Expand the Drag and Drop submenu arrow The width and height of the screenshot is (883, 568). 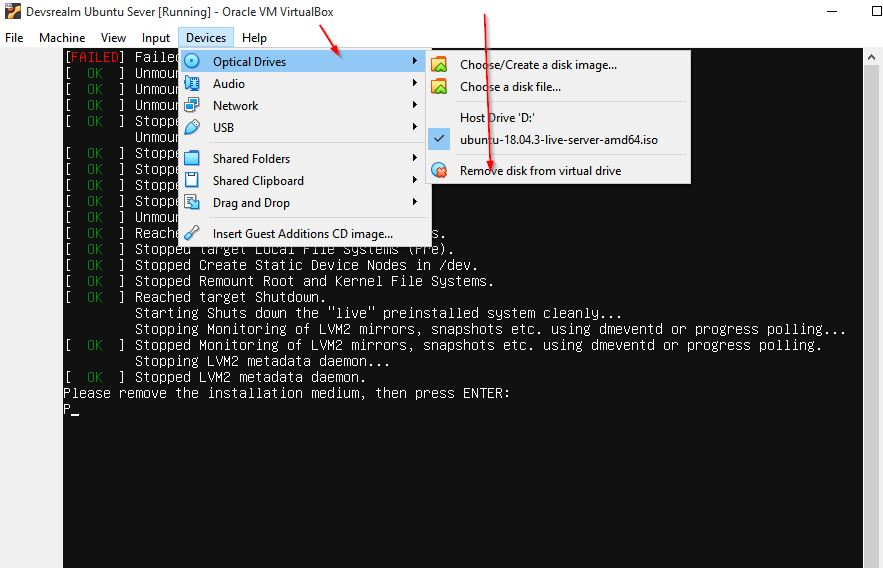pos(414,202)
